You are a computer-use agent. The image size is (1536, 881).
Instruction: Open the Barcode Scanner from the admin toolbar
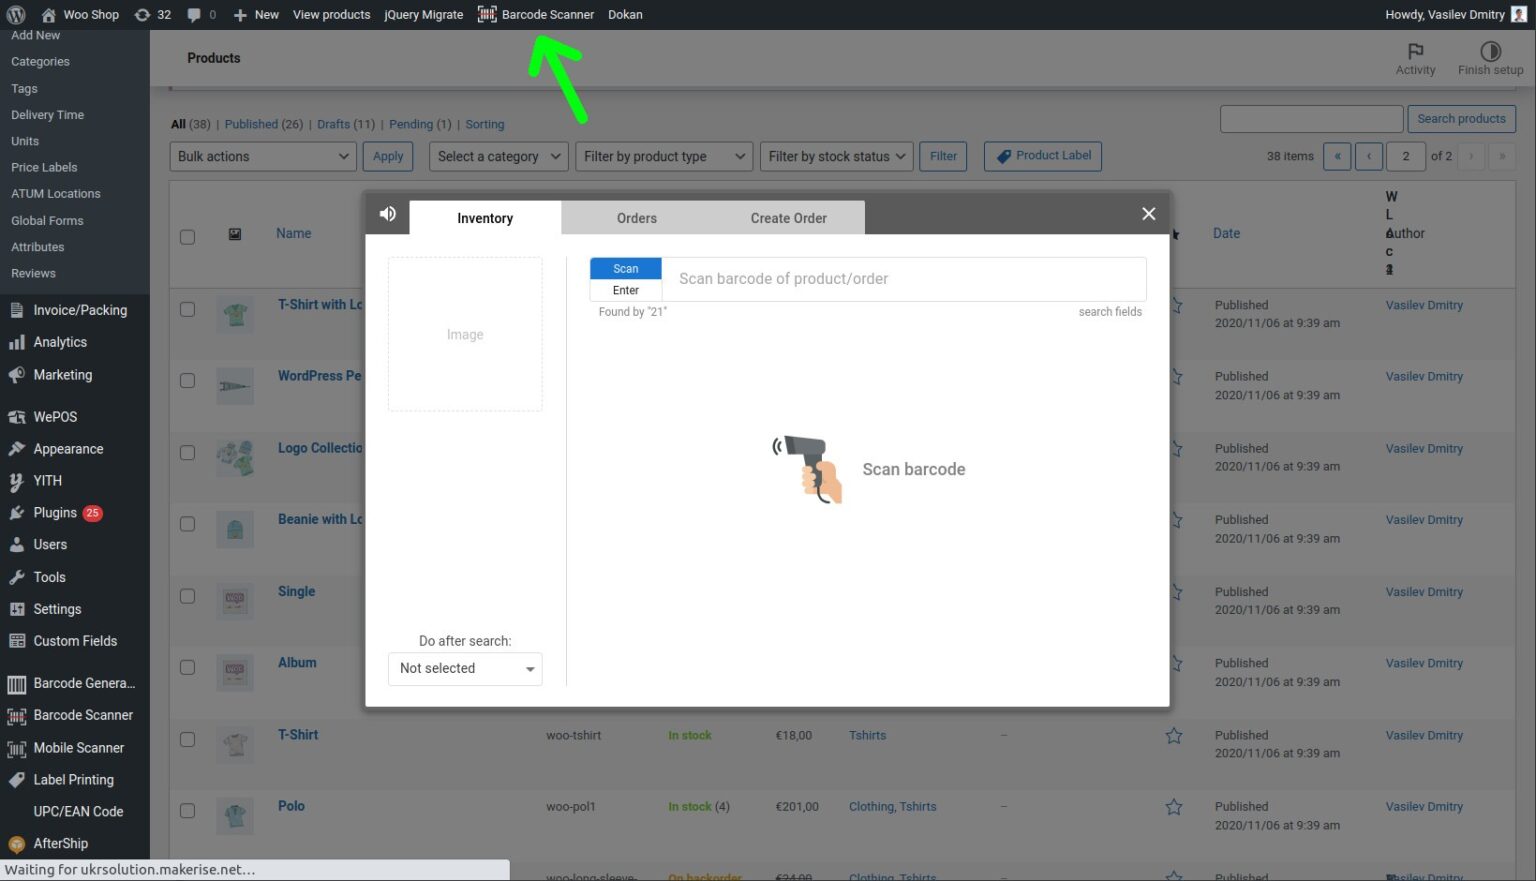536,14
